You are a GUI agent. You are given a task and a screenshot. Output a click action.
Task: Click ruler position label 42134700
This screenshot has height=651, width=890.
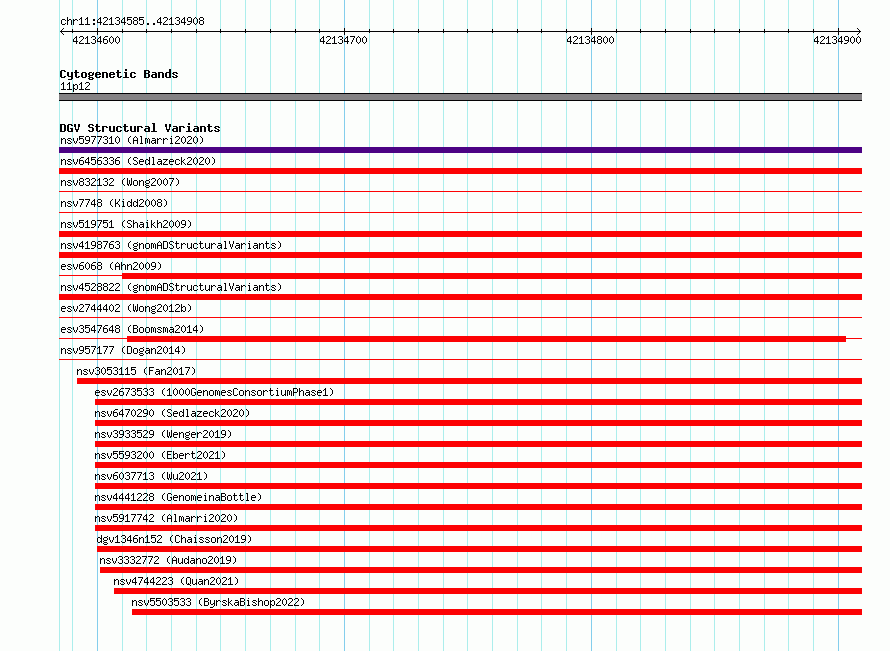coord(343,40)
